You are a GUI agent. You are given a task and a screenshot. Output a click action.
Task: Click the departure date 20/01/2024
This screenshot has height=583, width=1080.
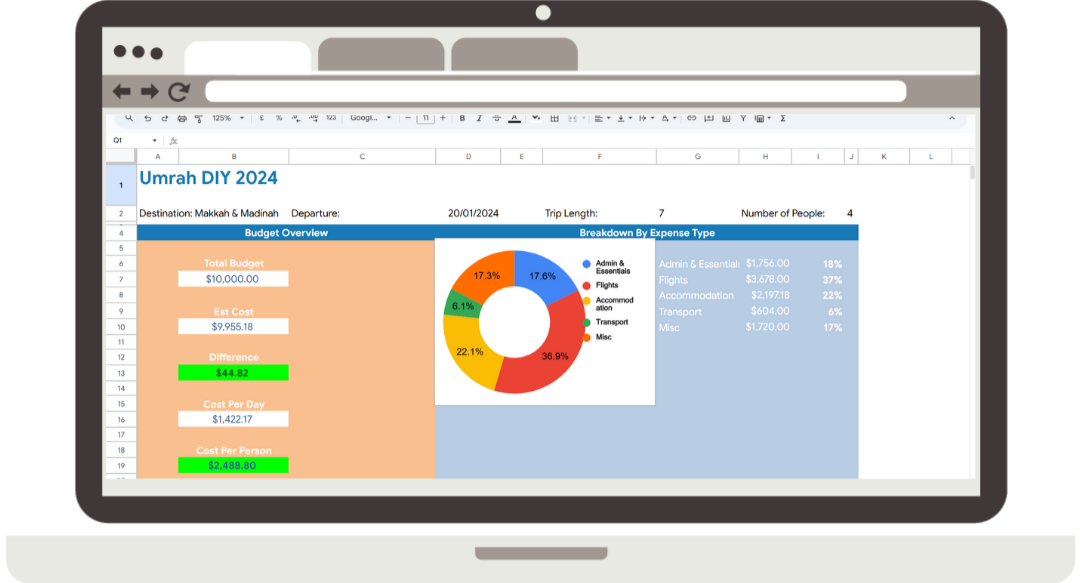[473, 214]
